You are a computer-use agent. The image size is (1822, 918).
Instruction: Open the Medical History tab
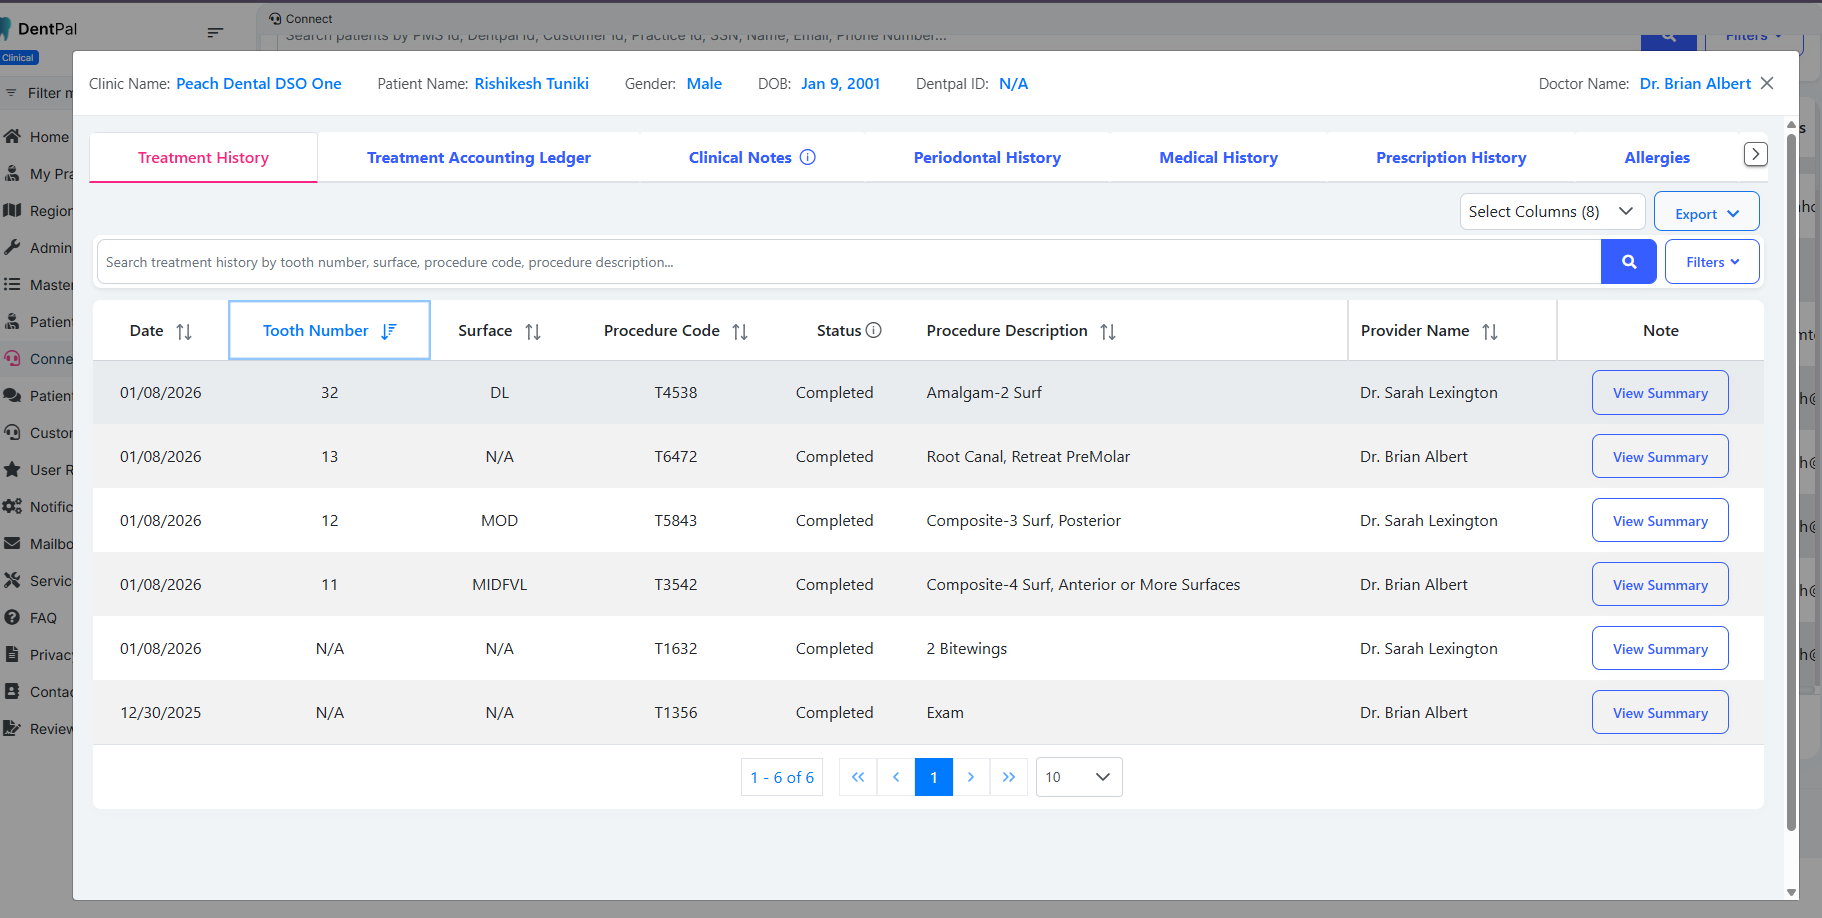pyautogui.click(x=1218, y=158)
